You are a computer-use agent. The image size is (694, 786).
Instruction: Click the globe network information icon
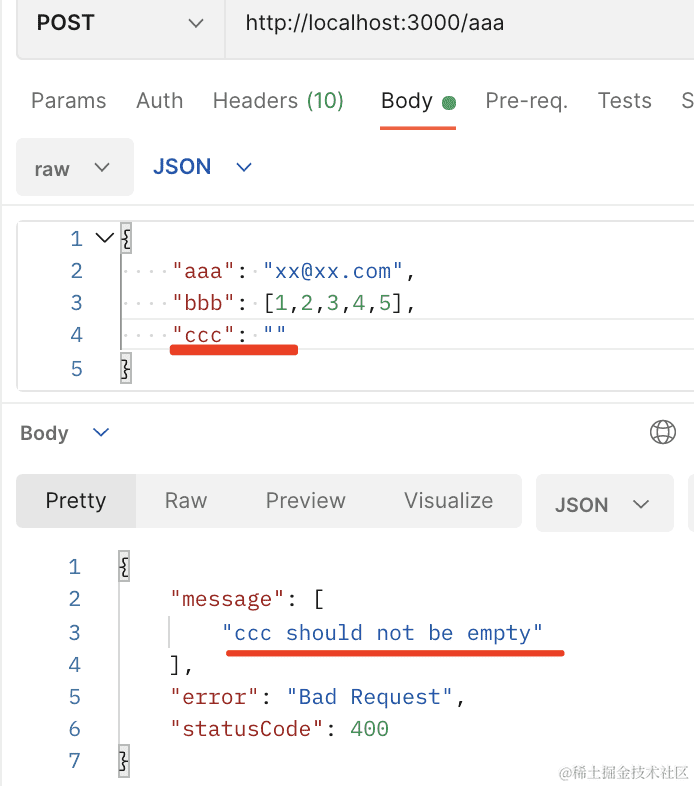662,432
